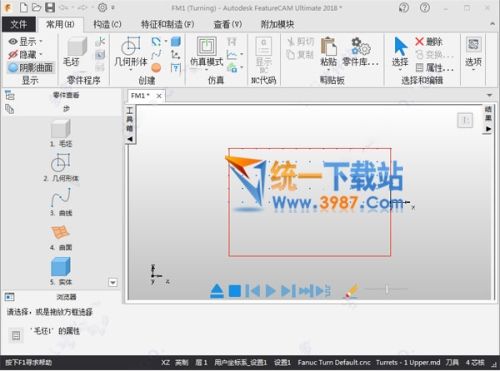Image resolution: width=500 pixels, height=371 pixels.
Task: Select step 4 曲面 surface icon
Action: pos(61,232)
